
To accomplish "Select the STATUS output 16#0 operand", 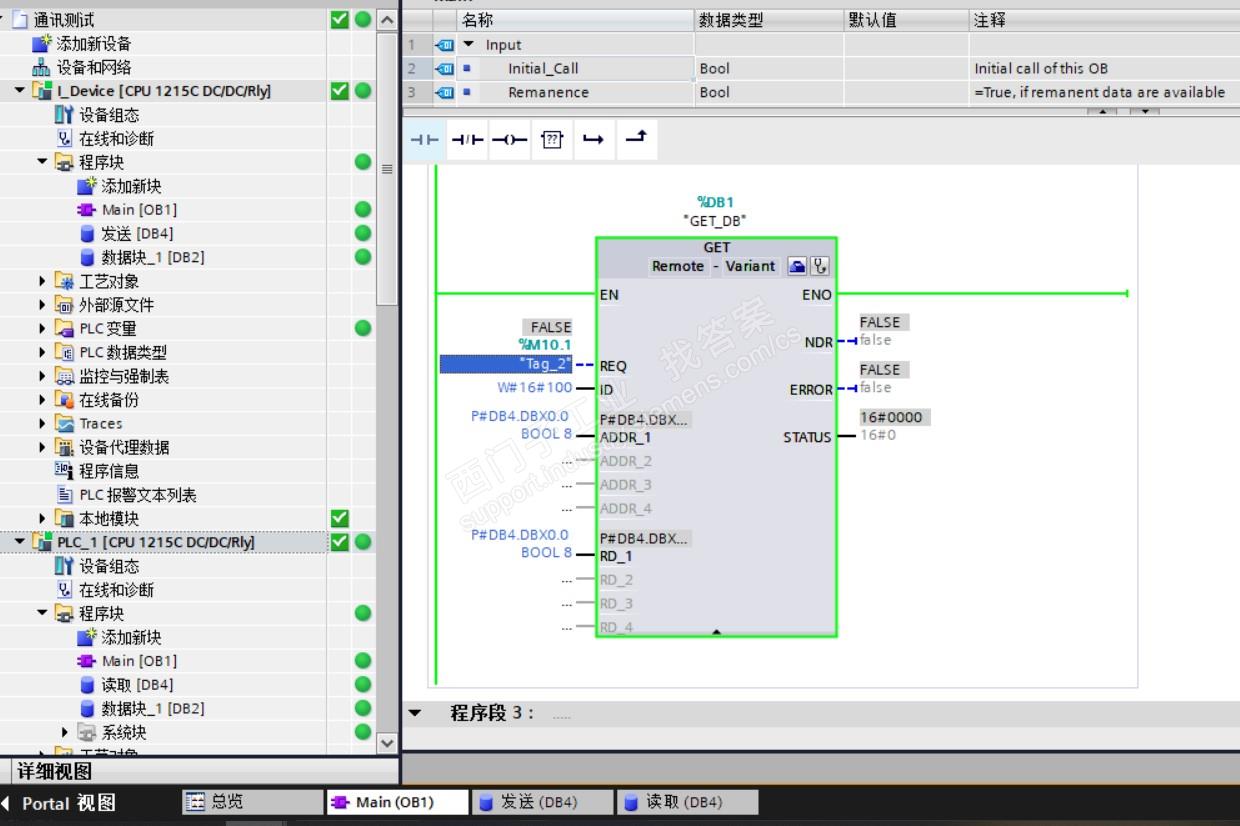I will pyautogui.click(x=878, y=436).
